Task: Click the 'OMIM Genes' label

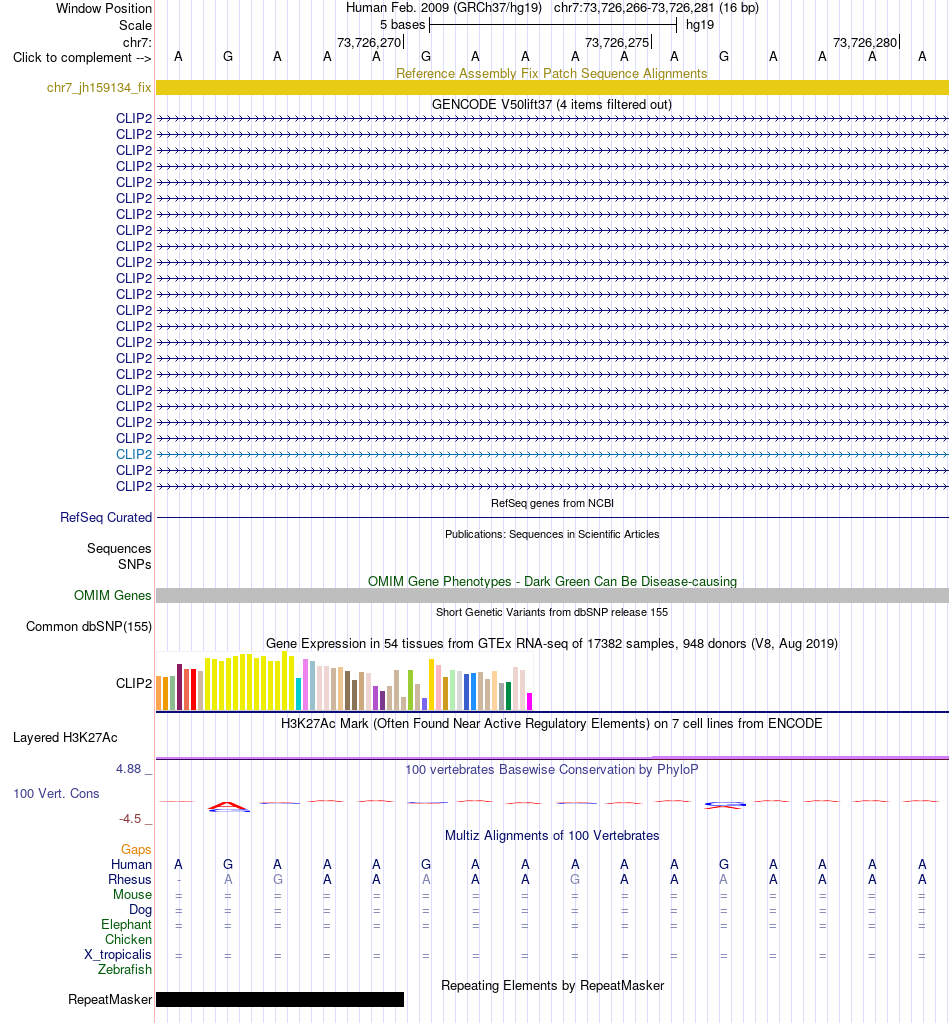Action: pyautogui.click(x=112, y=596)
